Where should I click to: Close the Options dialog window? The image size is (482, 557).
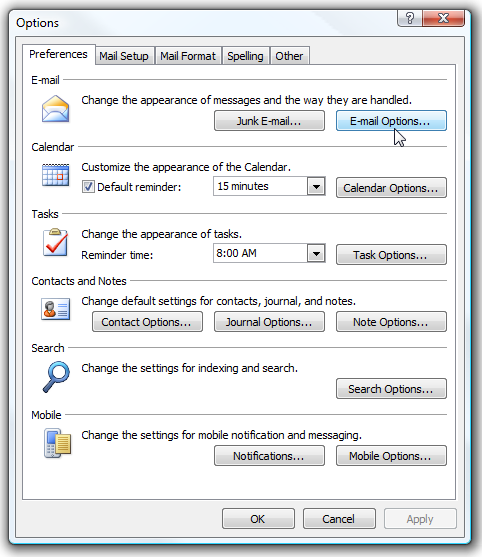[x=443, y=18]
